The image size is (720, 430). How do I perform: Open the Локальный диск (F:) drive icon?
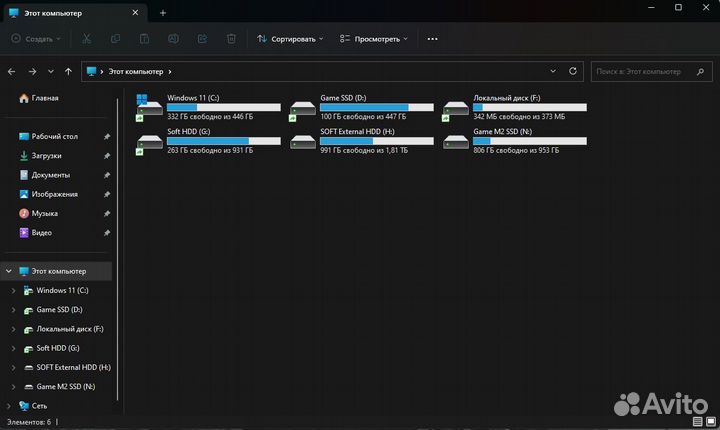click(x=456, y=110)
